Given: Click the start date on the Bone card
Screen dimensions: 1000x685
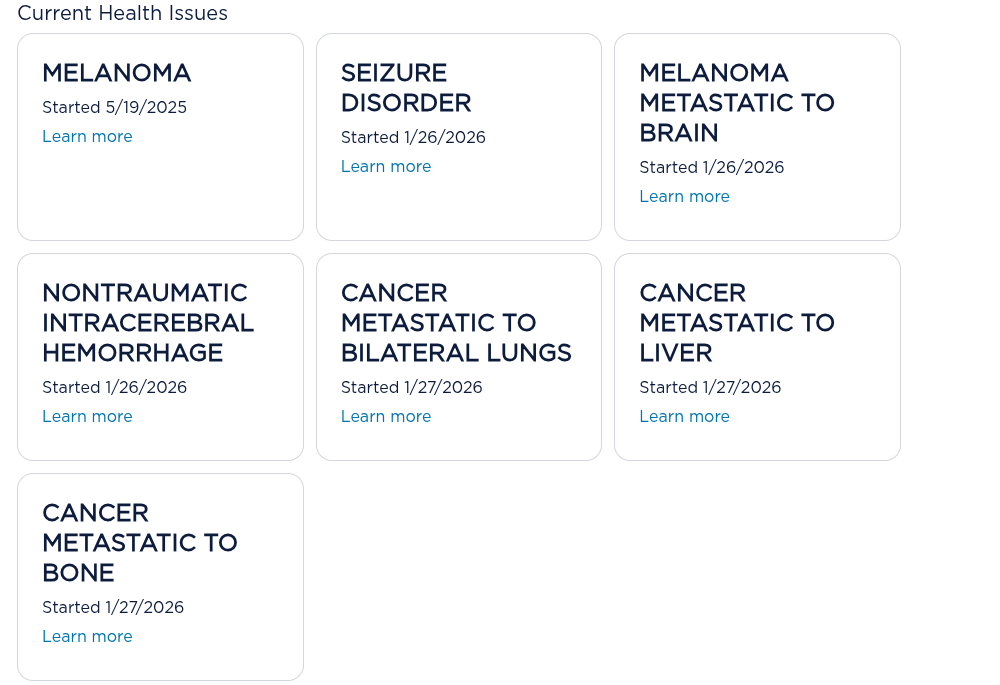Looking at the screenshot, I should (x=113, y=608).
